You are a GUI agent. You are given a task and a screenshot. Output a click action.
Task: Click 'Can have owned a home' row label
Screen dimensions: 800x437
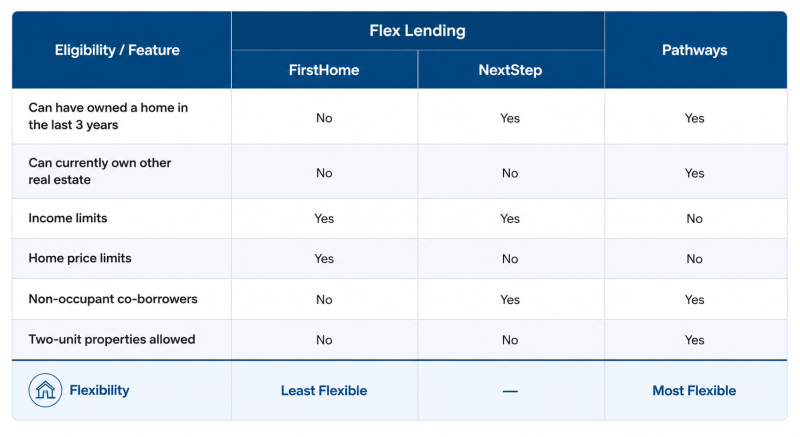(x=108, y=116)
